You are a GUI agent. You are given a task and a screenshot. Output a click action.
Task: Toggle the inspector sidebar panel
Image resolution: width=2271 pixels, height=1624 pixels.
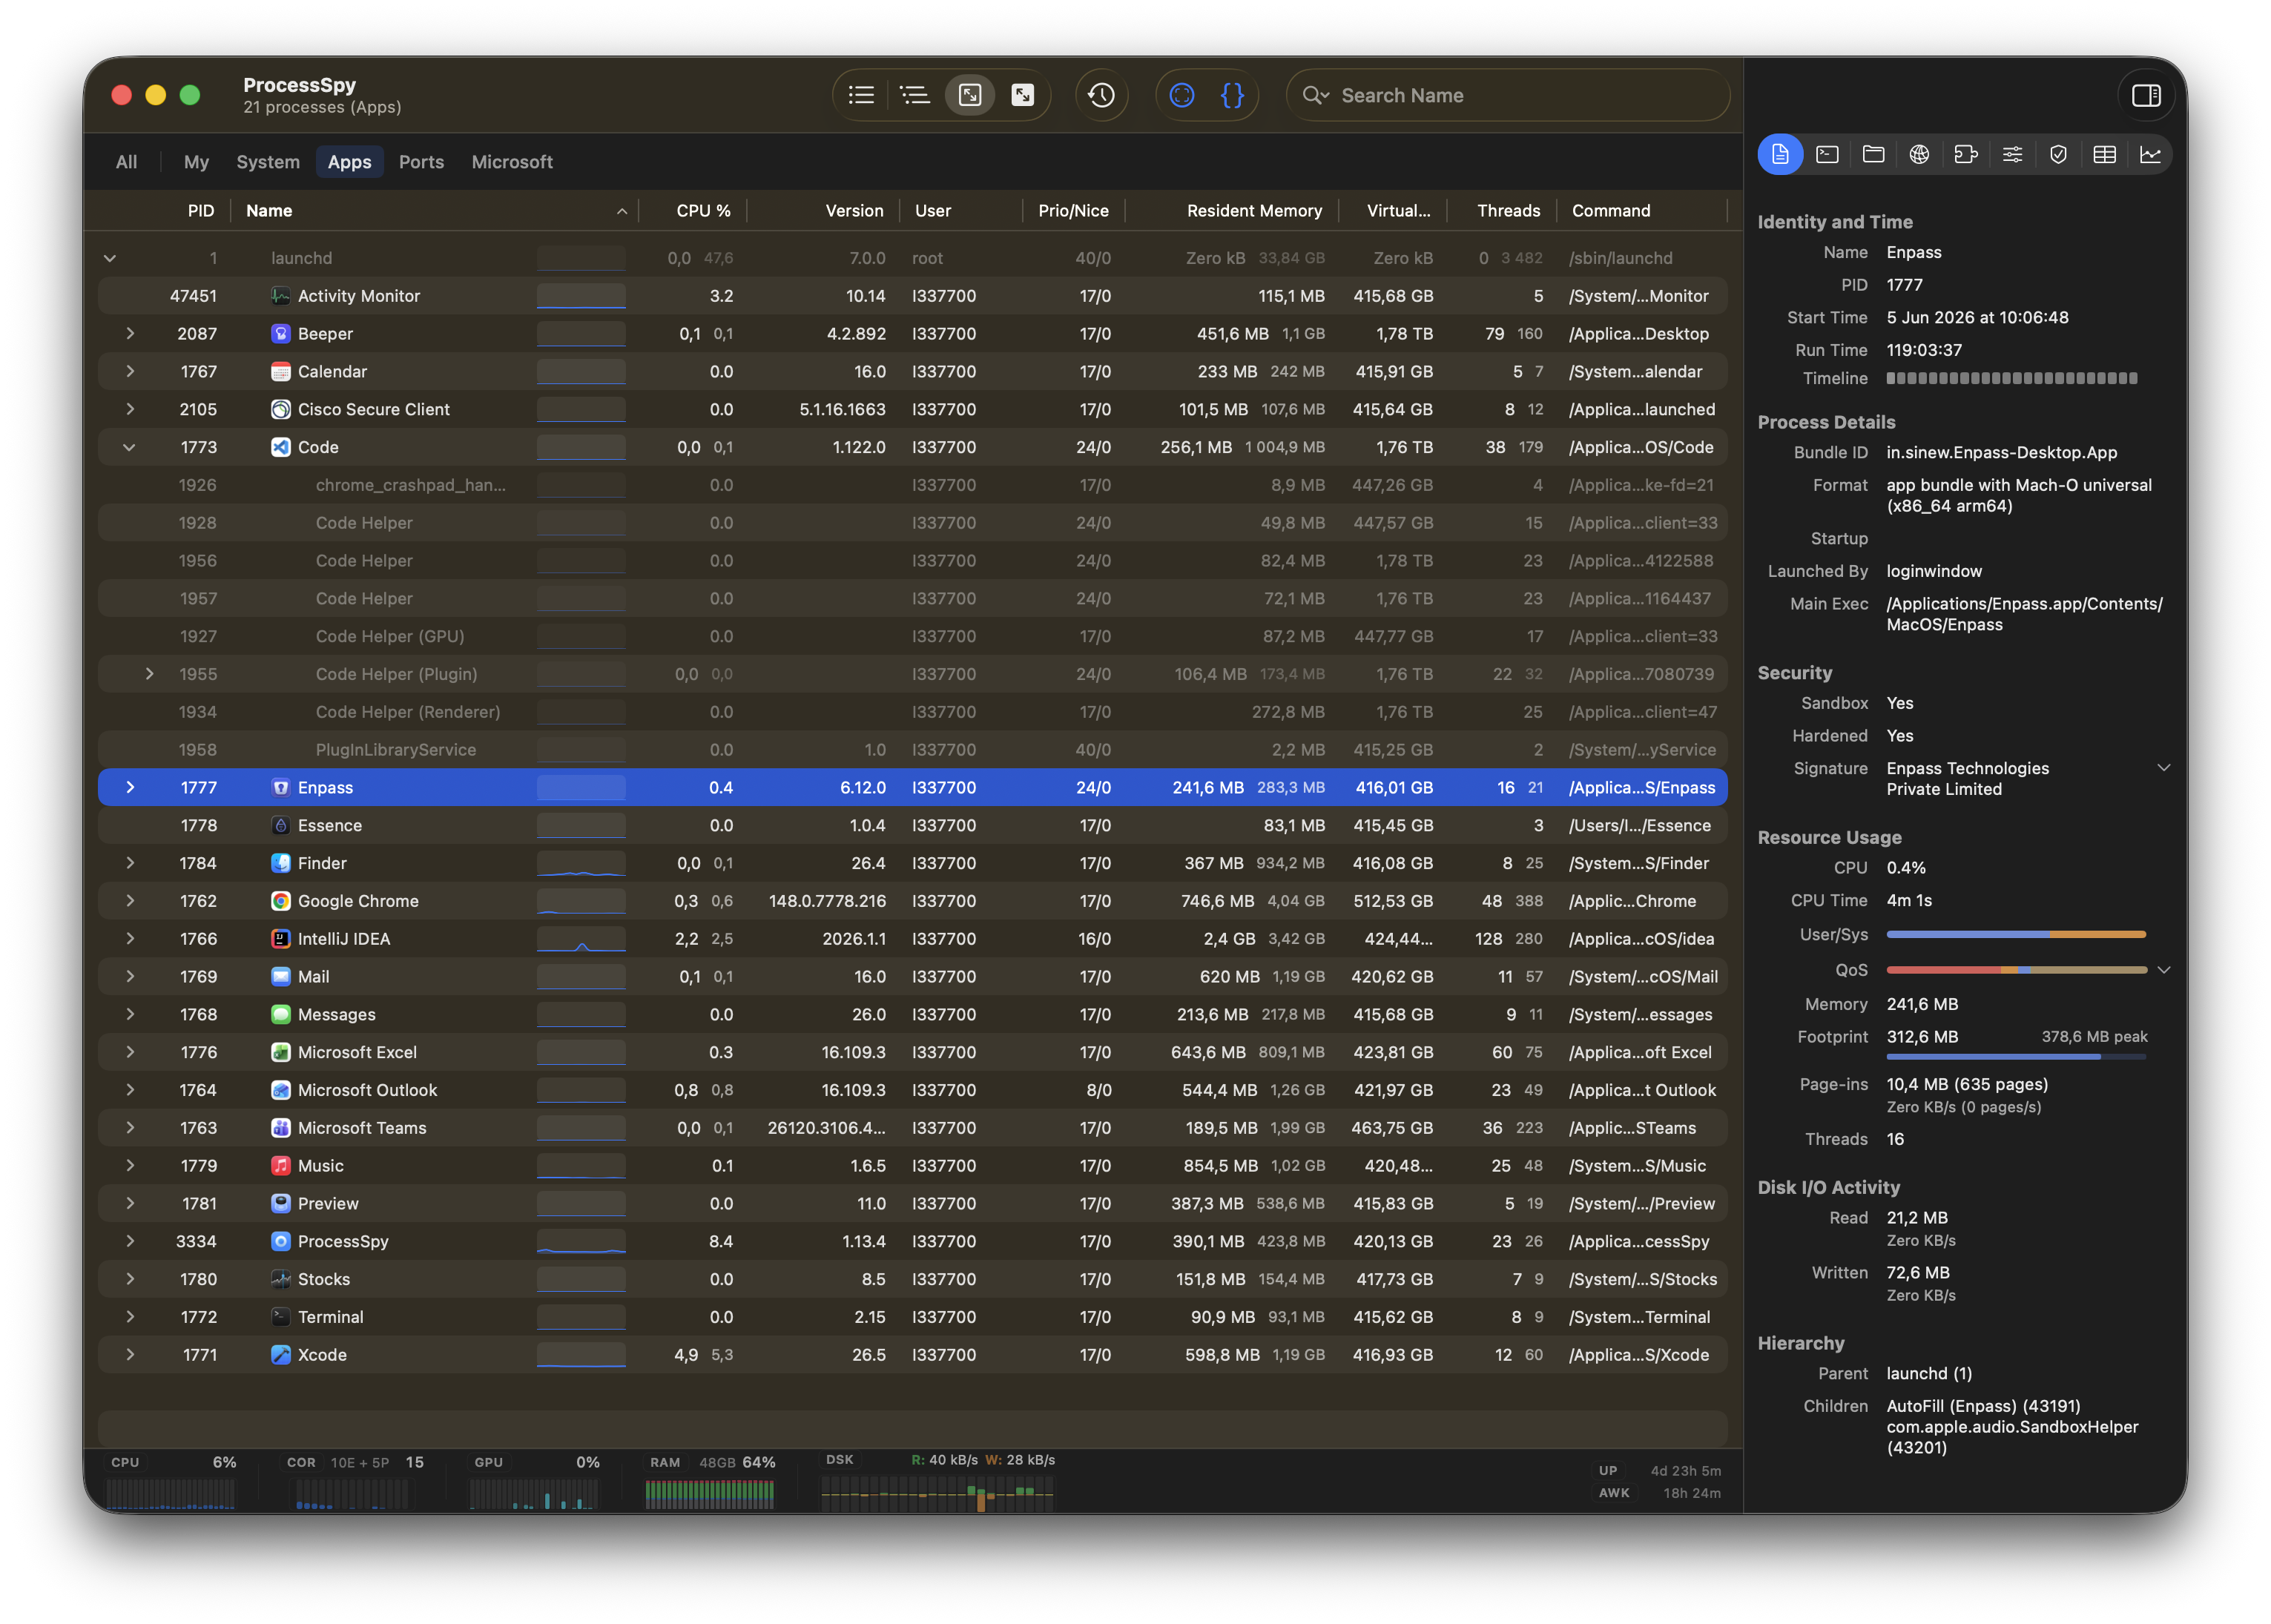click(x=2146, y=95)
